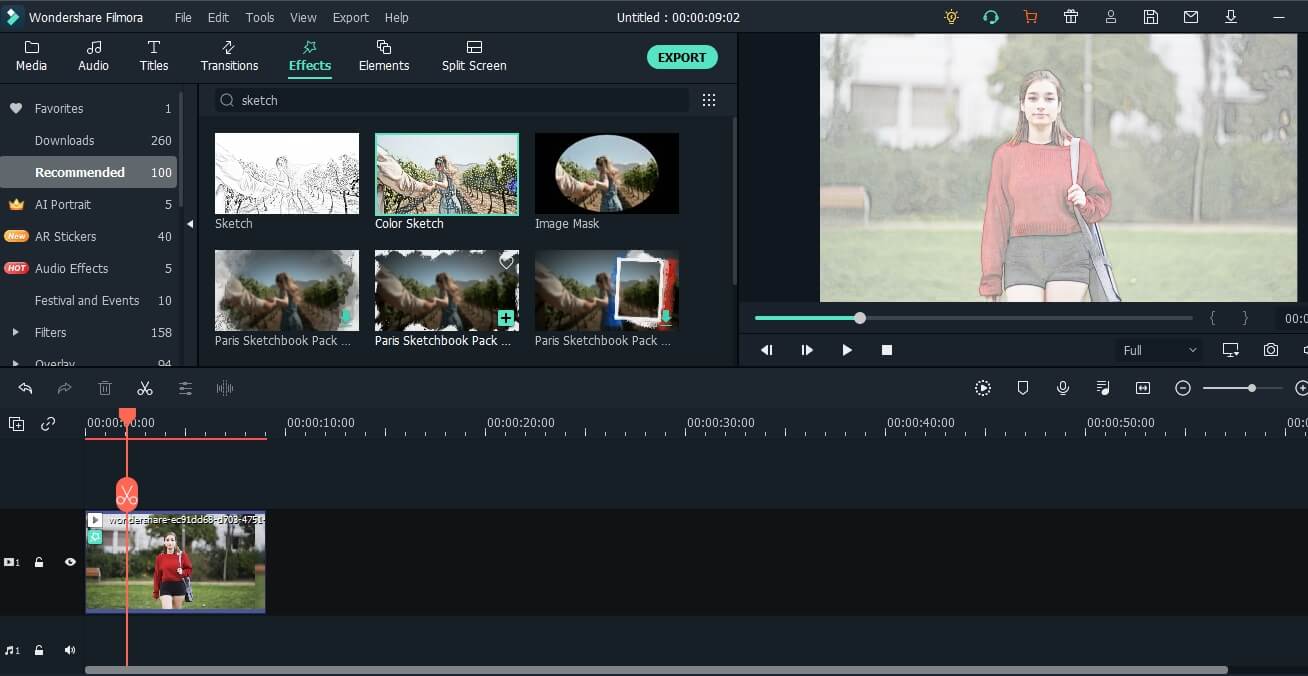Image resolution: width=1308 pixels, height=676 pixels.
Task: Open the headset support icon
Action: 991,17
